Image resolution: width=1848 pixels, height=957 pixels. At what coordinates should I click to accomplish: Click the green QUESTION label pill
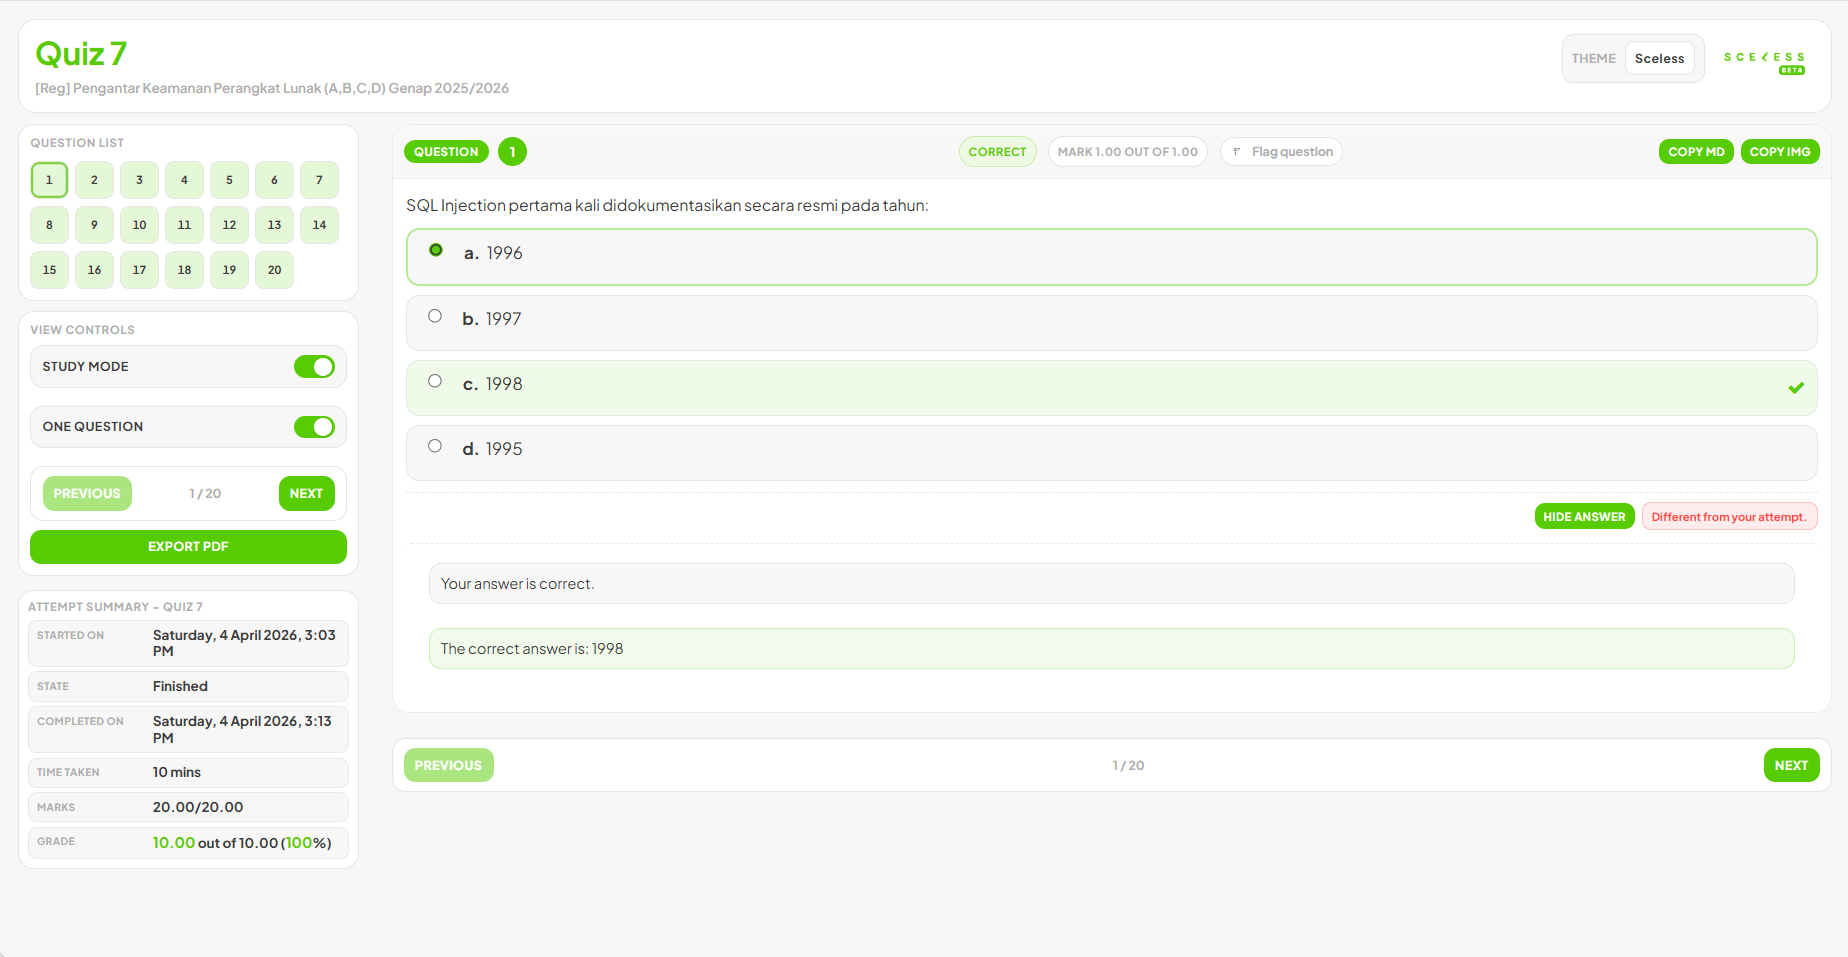click(446, 152)
